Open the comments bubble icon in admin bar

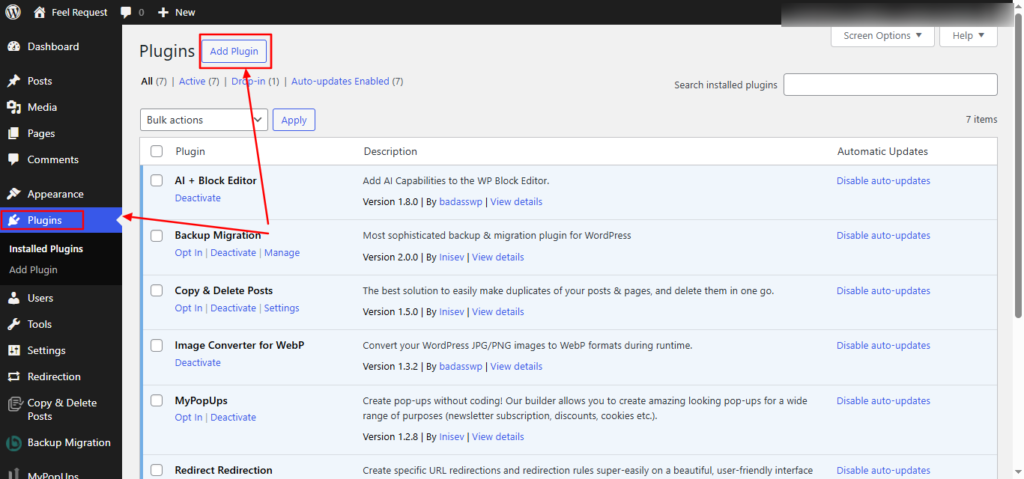[126, 12]
